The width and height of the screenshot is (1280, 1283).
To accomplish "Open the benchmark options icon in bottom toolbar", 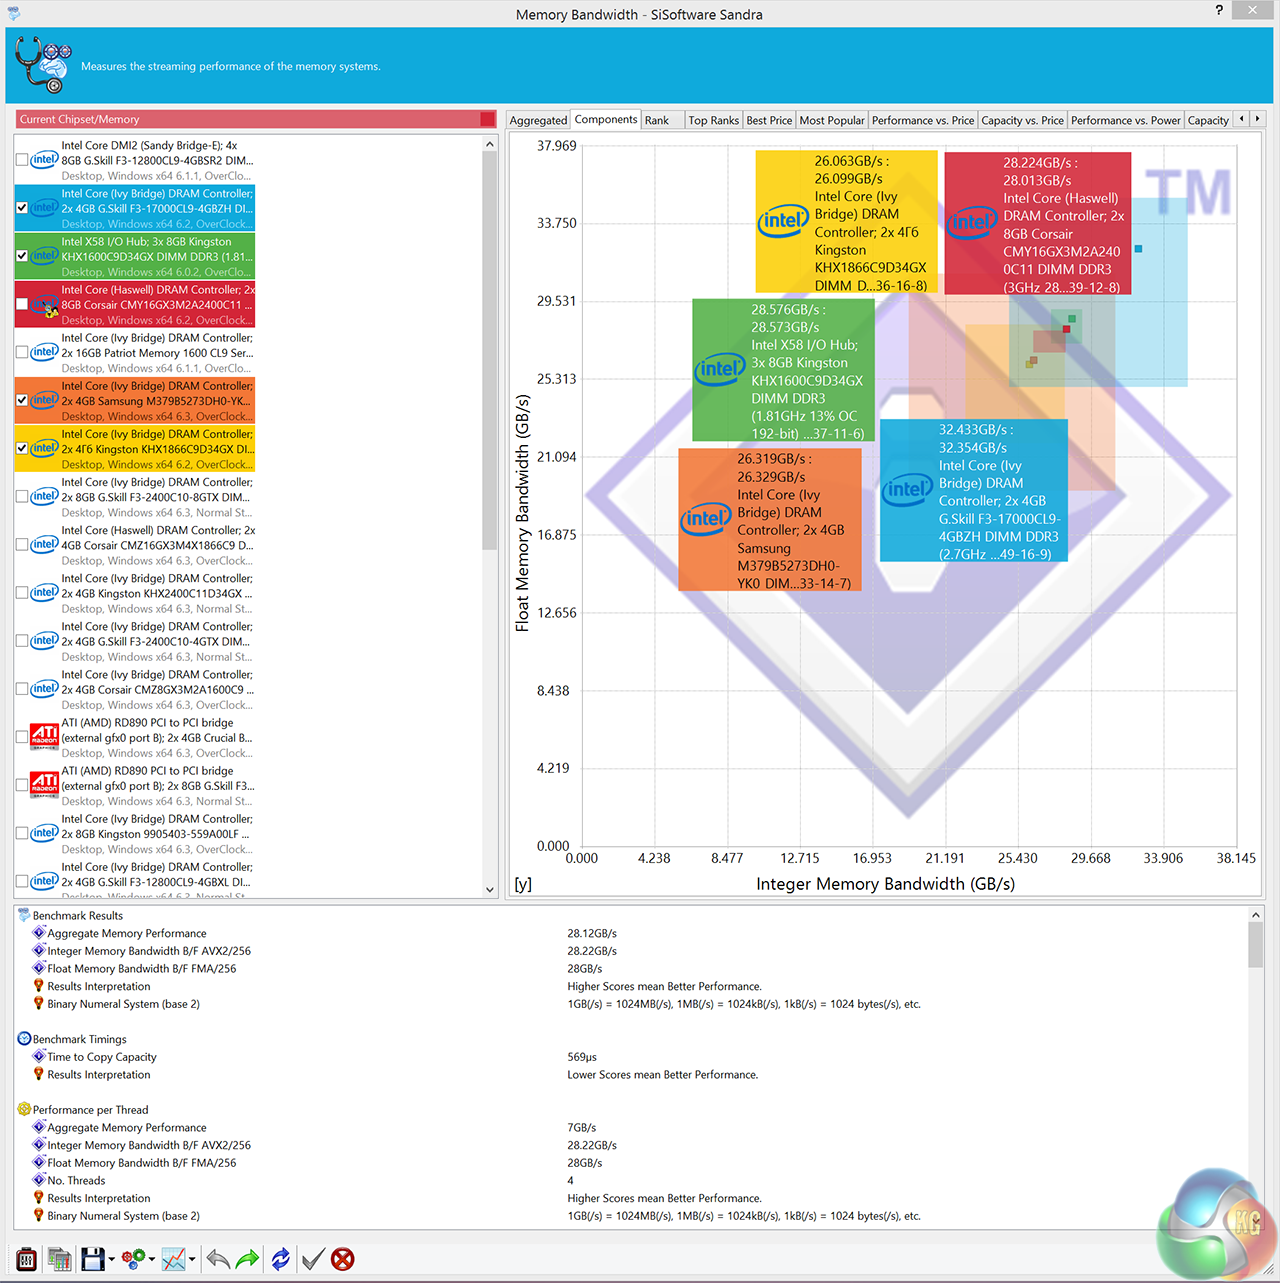I will point(27,1259).
